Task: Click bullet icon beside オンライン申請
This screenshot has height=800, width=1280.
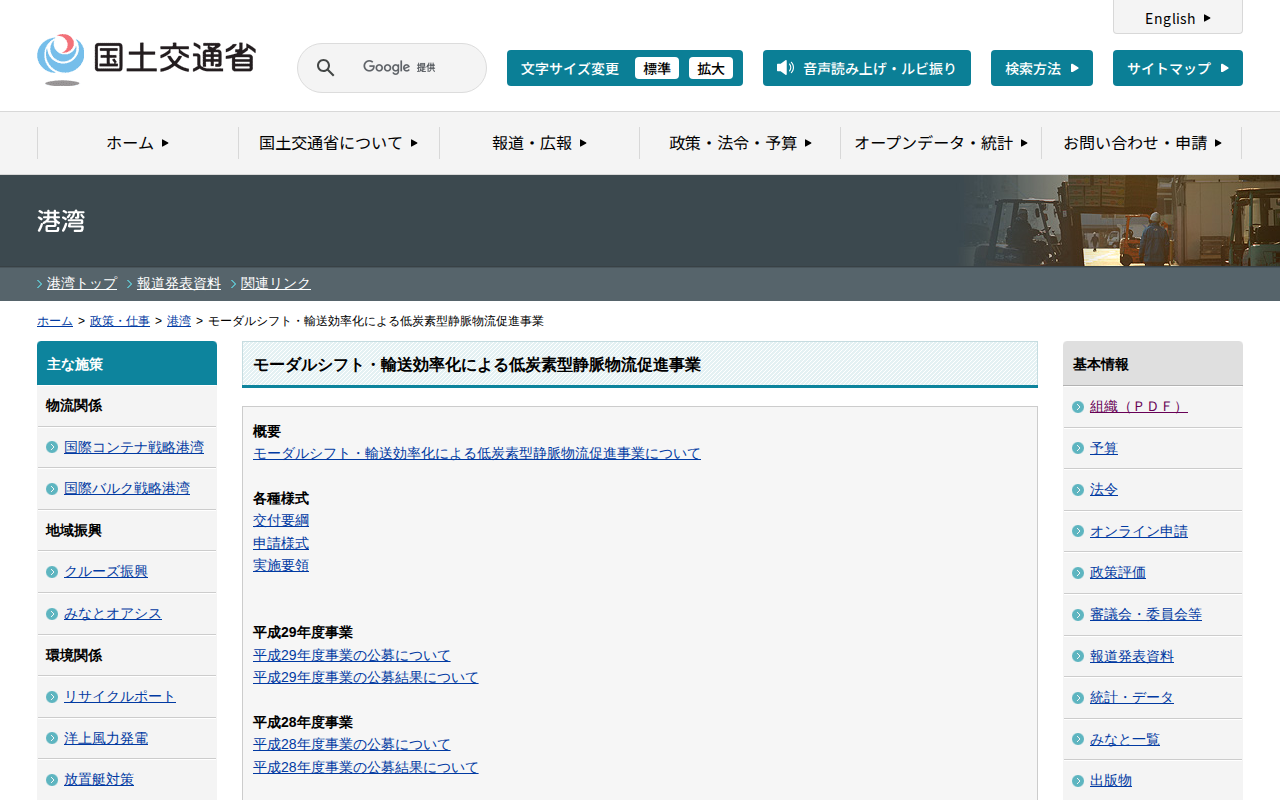Action: (1078, 532)
